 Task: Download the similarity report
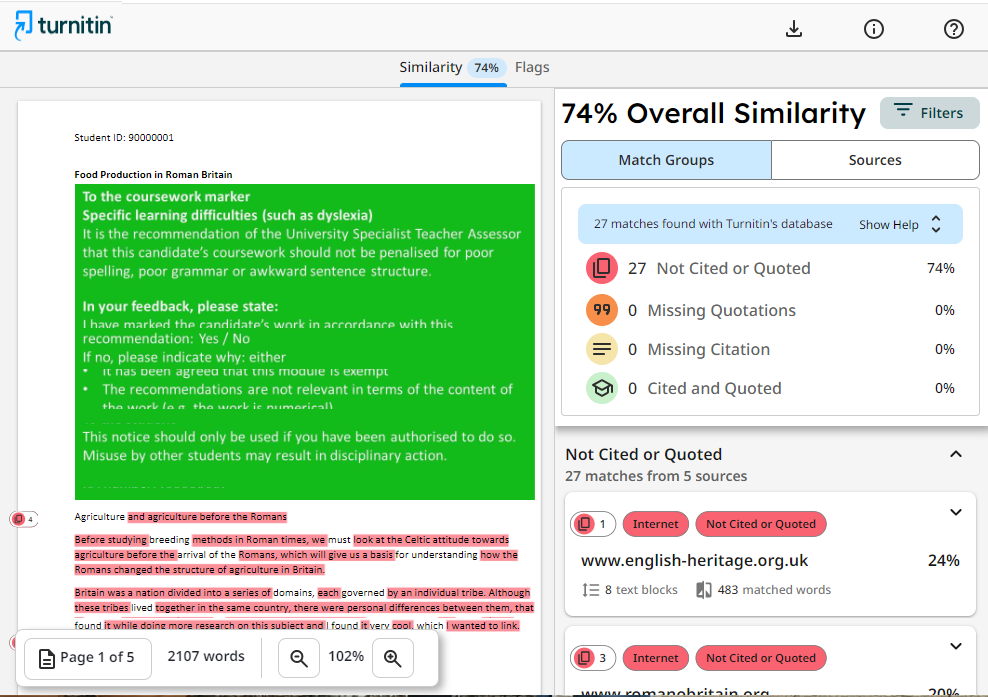(793, 29)
